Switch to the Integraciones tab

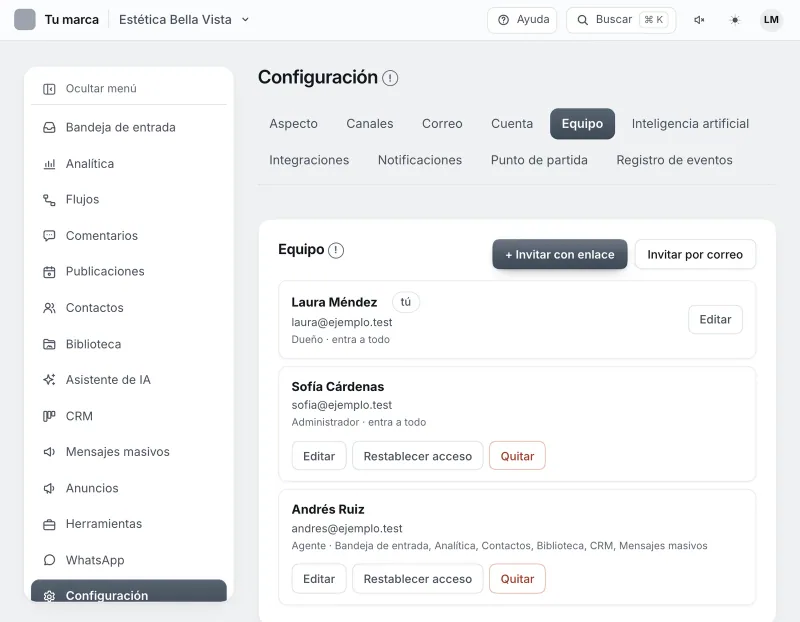(x=309, y=160)
